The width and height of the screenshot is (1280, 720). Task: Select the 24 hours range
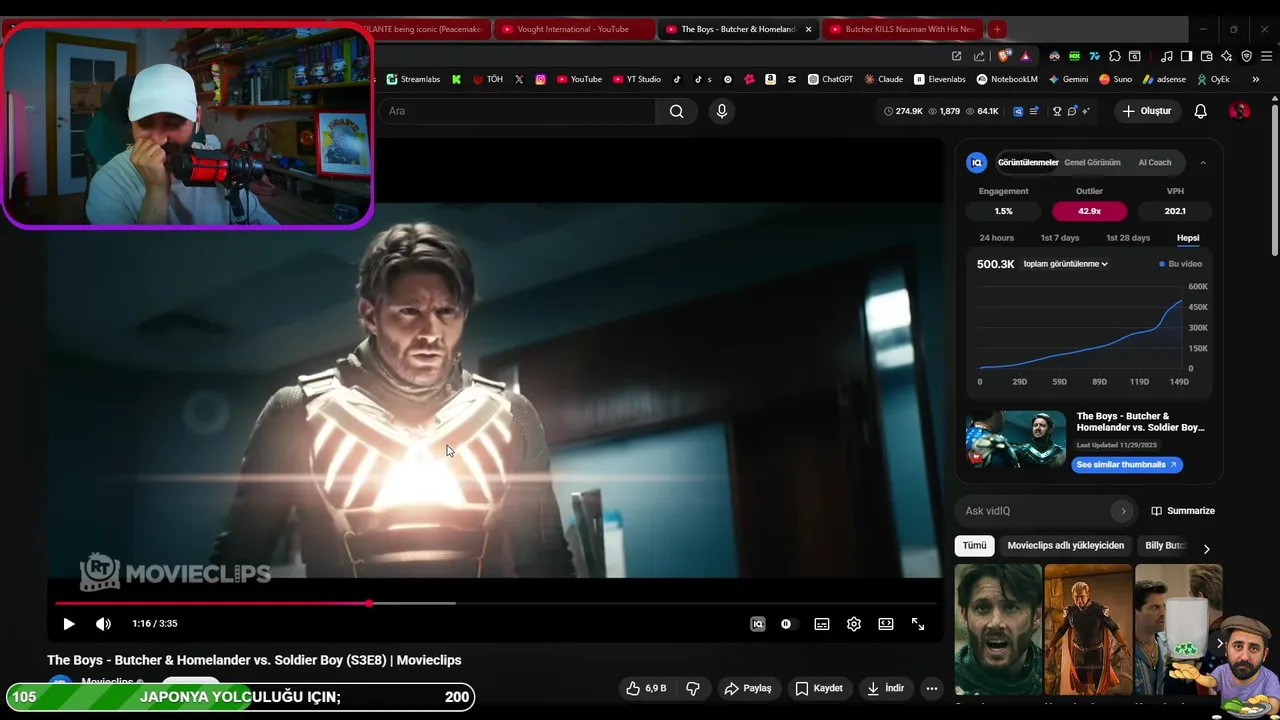coord(997,238)
